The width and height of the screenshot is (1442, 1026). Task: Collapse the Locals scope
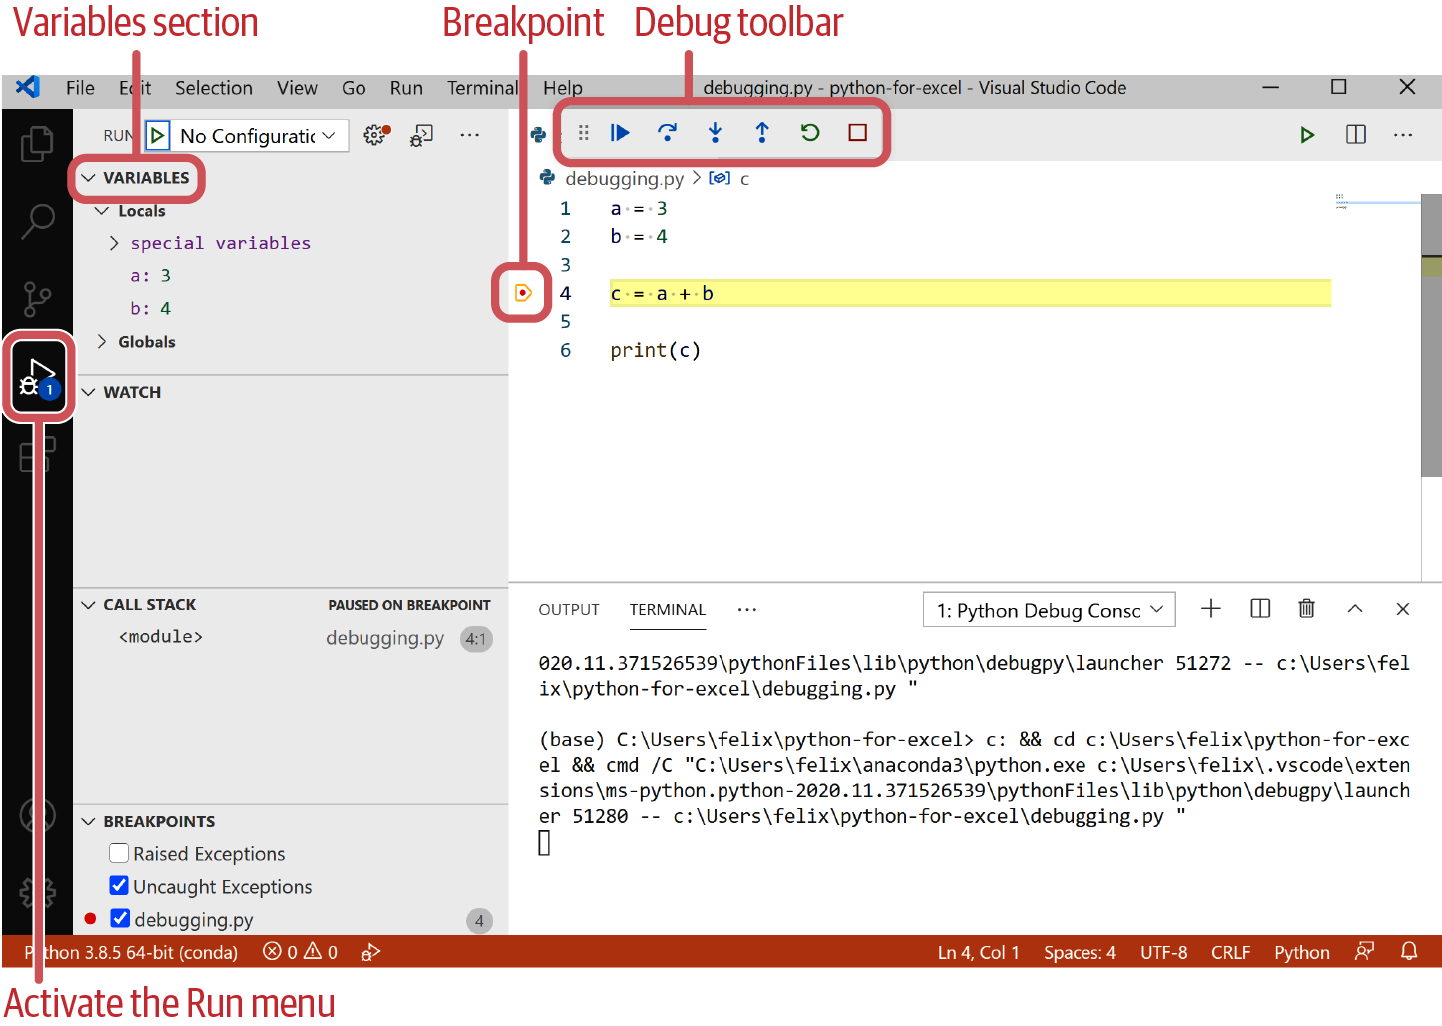tap(102, 211)
